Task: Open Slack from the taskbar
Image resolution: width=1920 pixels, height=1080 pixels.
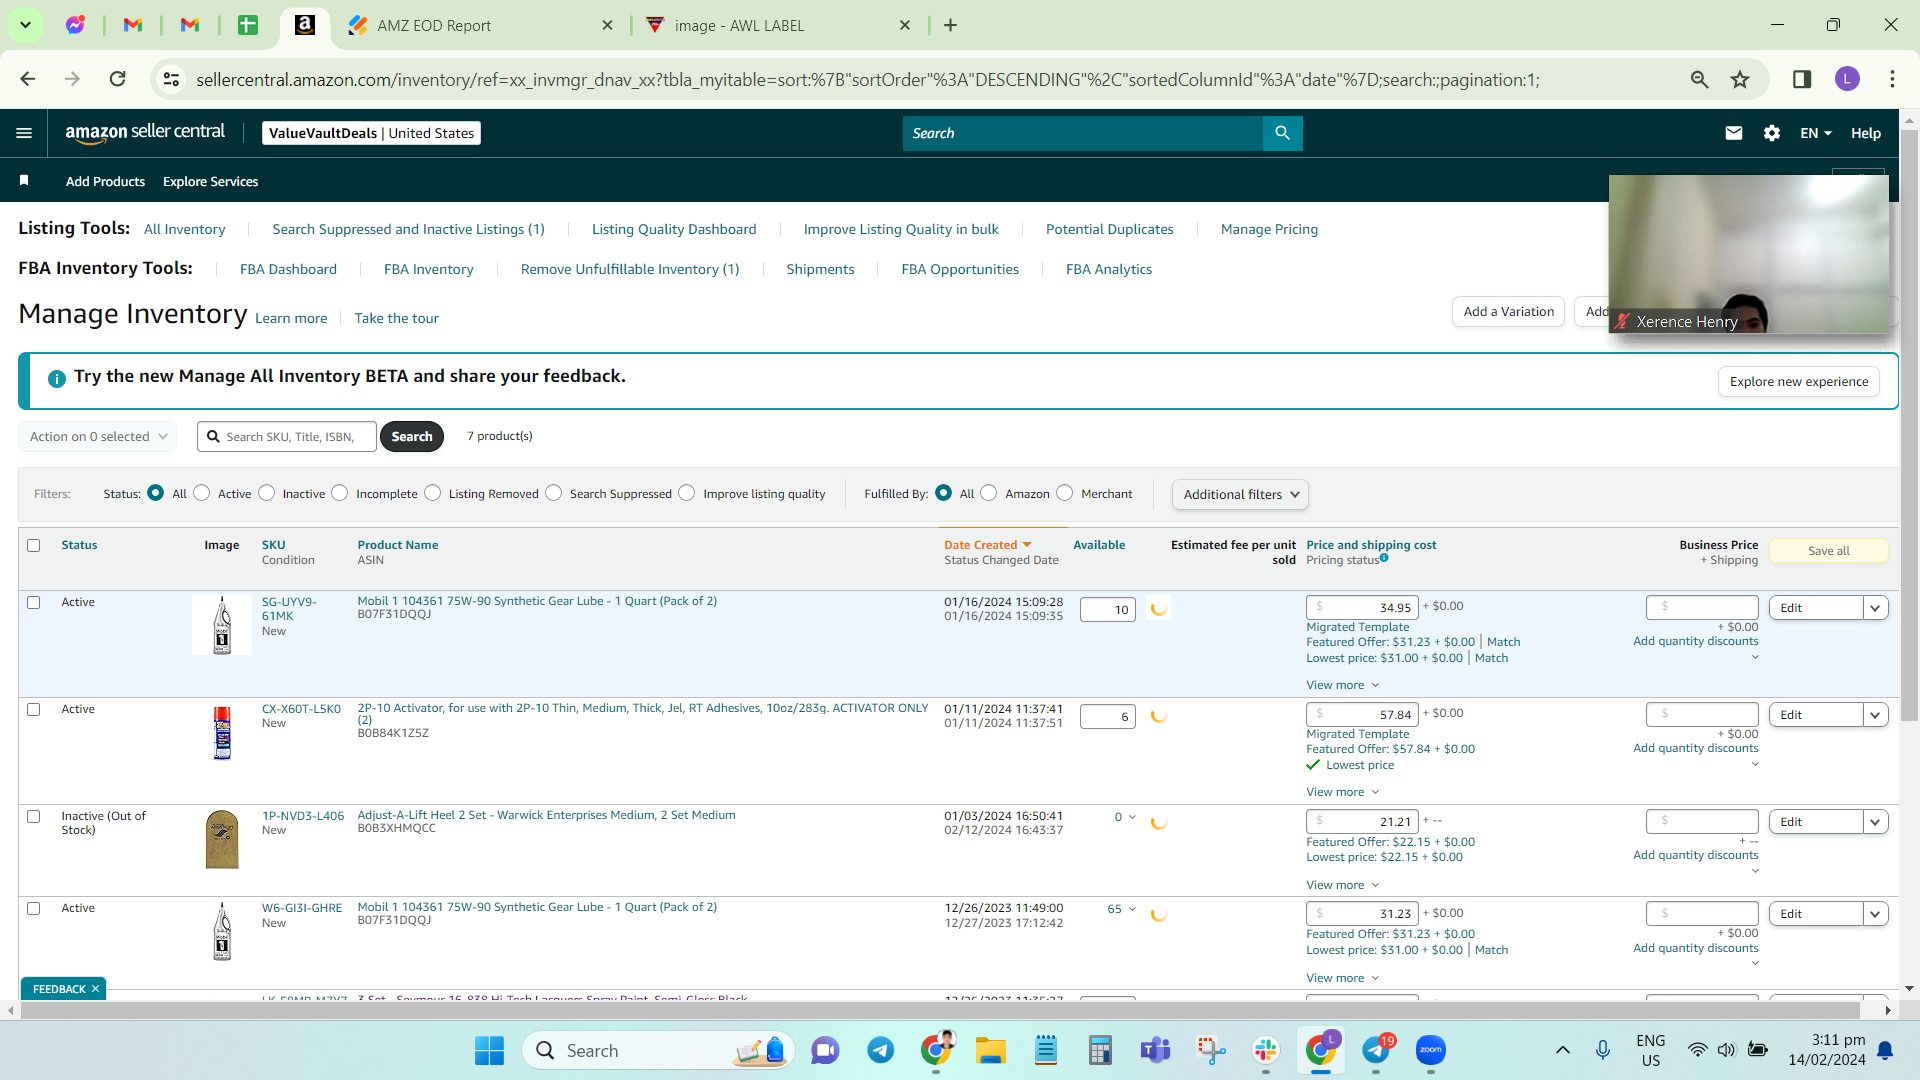Action: [x=1266, y=1050]
